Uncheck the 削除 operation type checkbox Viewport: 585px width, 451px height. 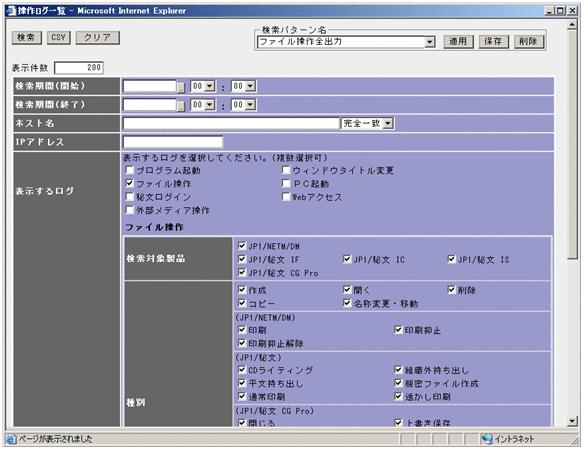tap(451, 290)
